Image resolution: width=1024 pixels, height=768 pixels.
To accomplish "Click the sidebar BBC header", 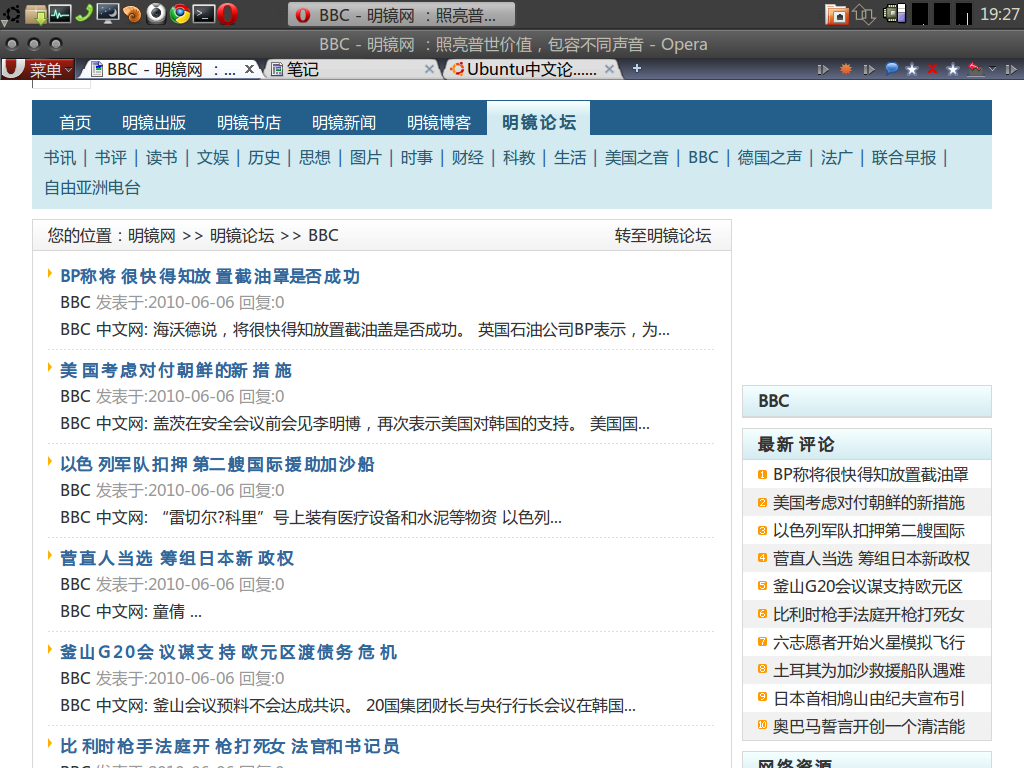I will tap(867, 401).
